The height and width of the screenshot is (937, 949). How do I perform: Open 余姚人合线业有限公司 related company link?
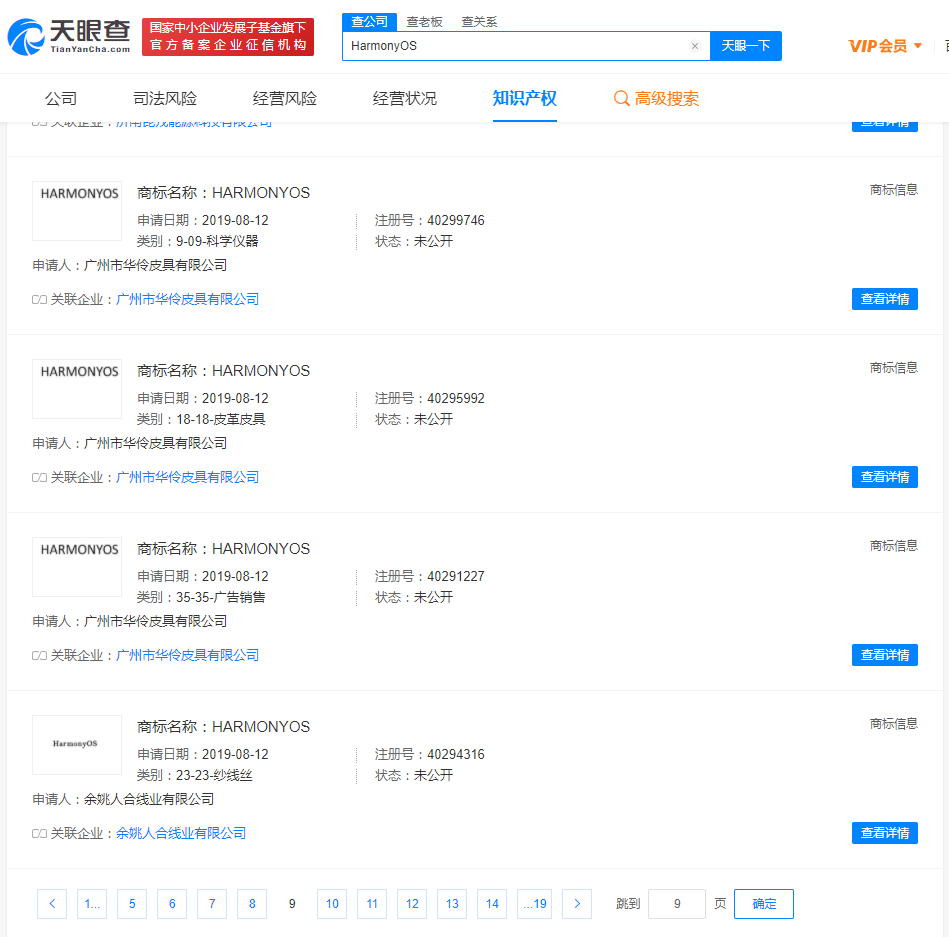[180, 833]
